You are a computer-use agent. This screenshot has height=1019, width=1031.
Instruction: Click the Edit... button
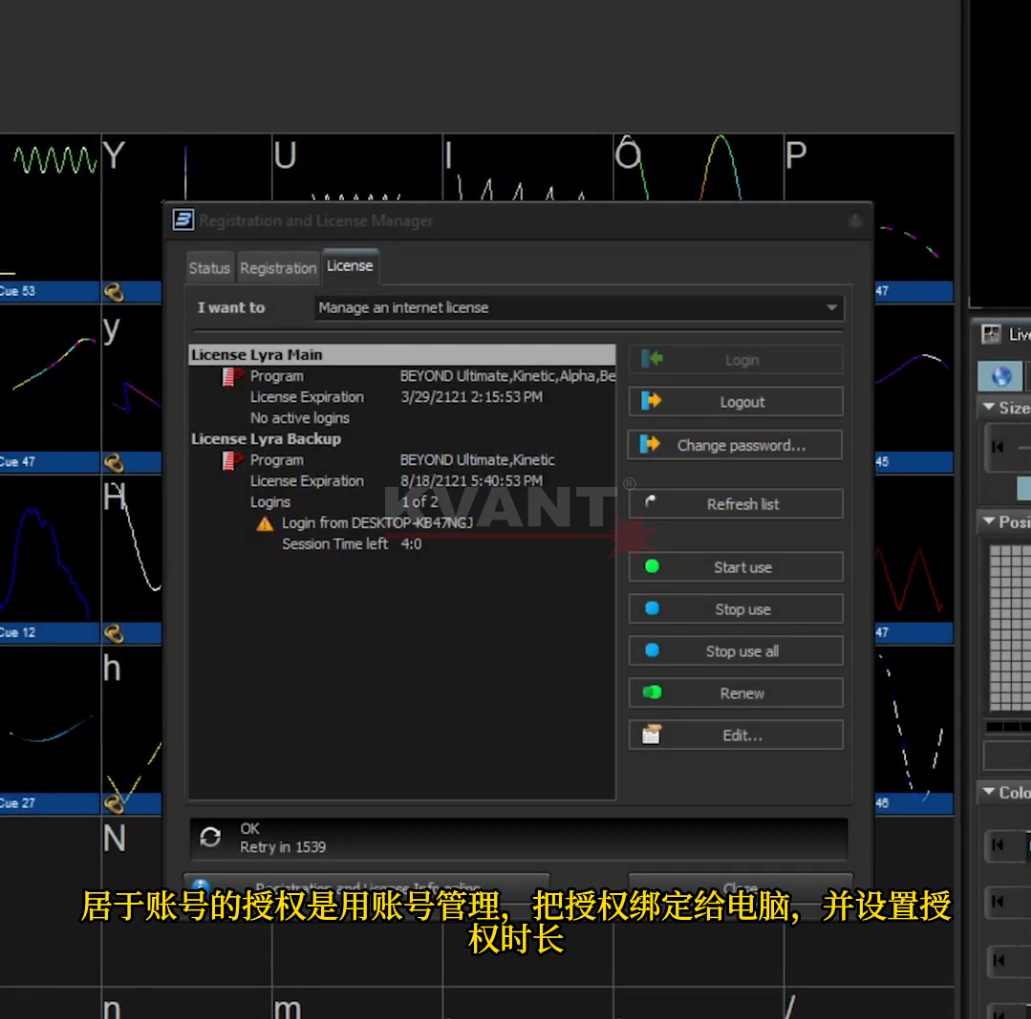pyautogui.click(x=736, y=736)
